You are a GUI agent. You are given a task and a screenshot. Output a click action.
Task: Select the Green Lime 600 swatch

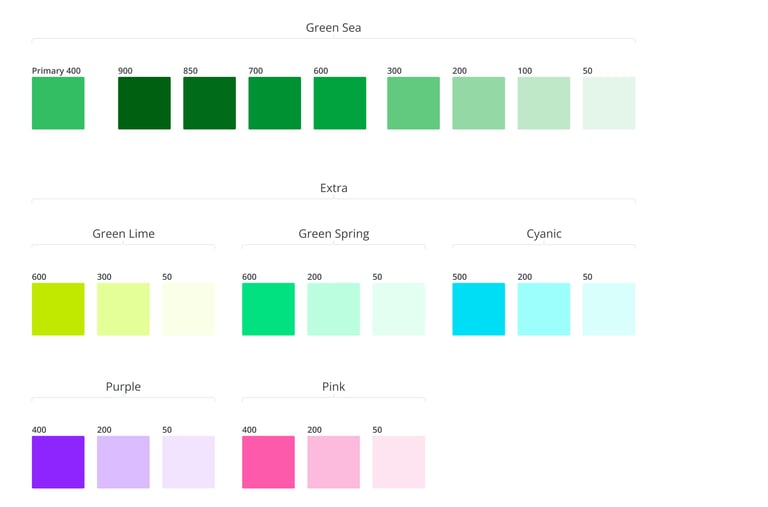(58, 309)
